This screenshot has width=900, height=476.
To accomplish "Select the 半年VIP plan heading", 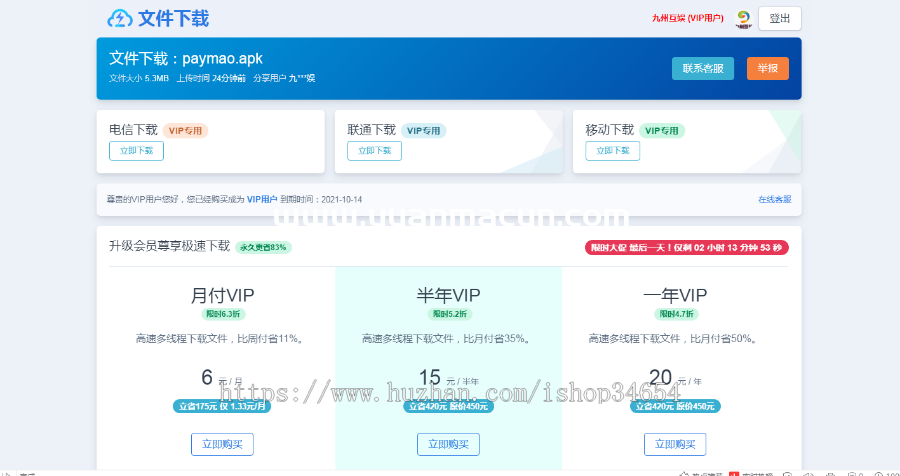I will 448,295.
